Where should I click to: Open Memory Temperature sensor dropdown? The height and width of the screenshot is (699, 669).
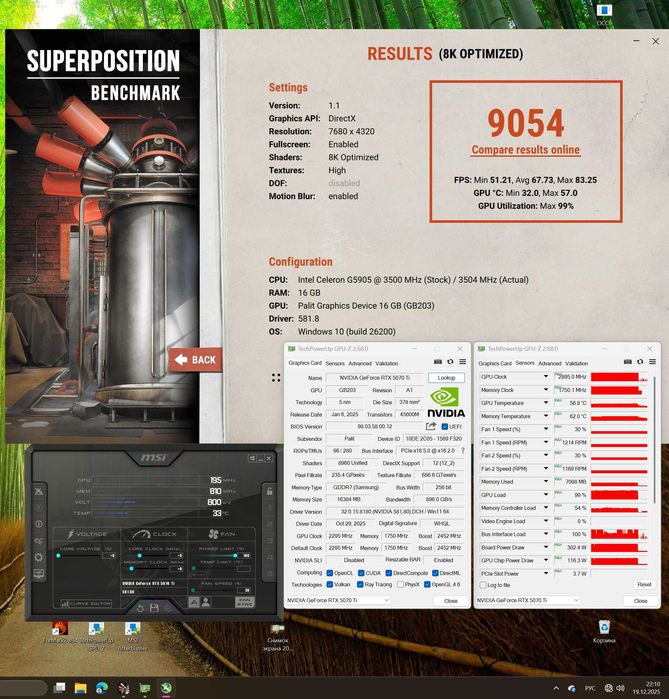[x=546, y=416]
